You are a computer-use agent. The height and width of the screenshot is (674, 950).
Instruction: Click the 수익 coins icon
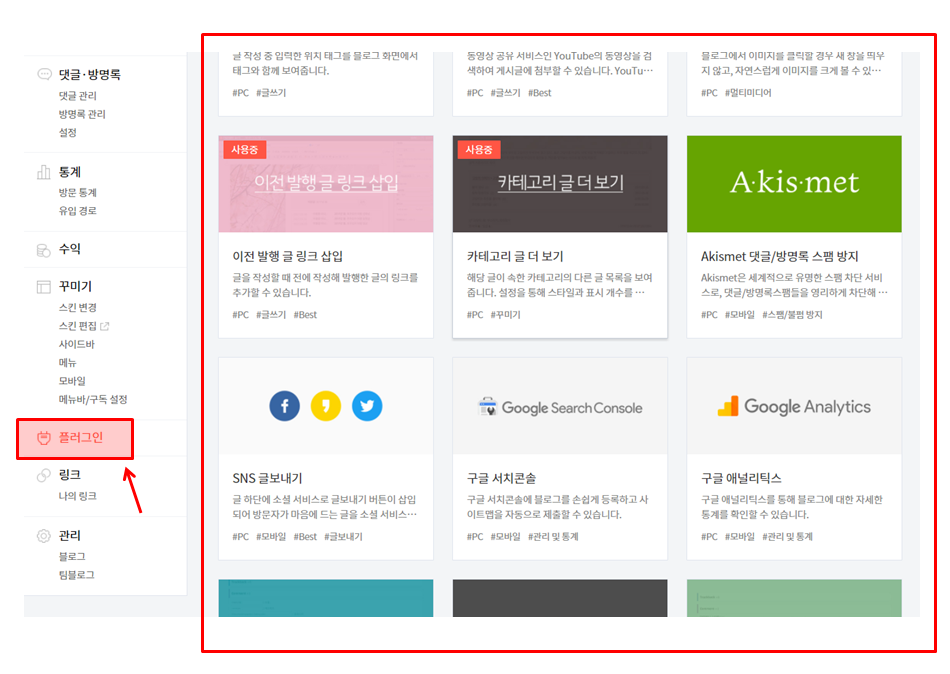(44, 250)
